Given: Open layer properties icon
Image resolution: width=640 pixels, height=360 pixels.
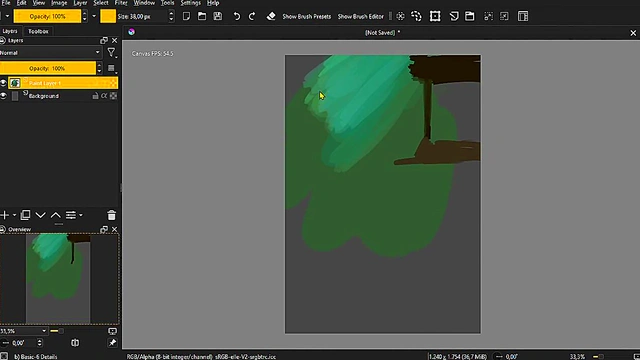Looking at the screenshot, I should pos(71,215).
